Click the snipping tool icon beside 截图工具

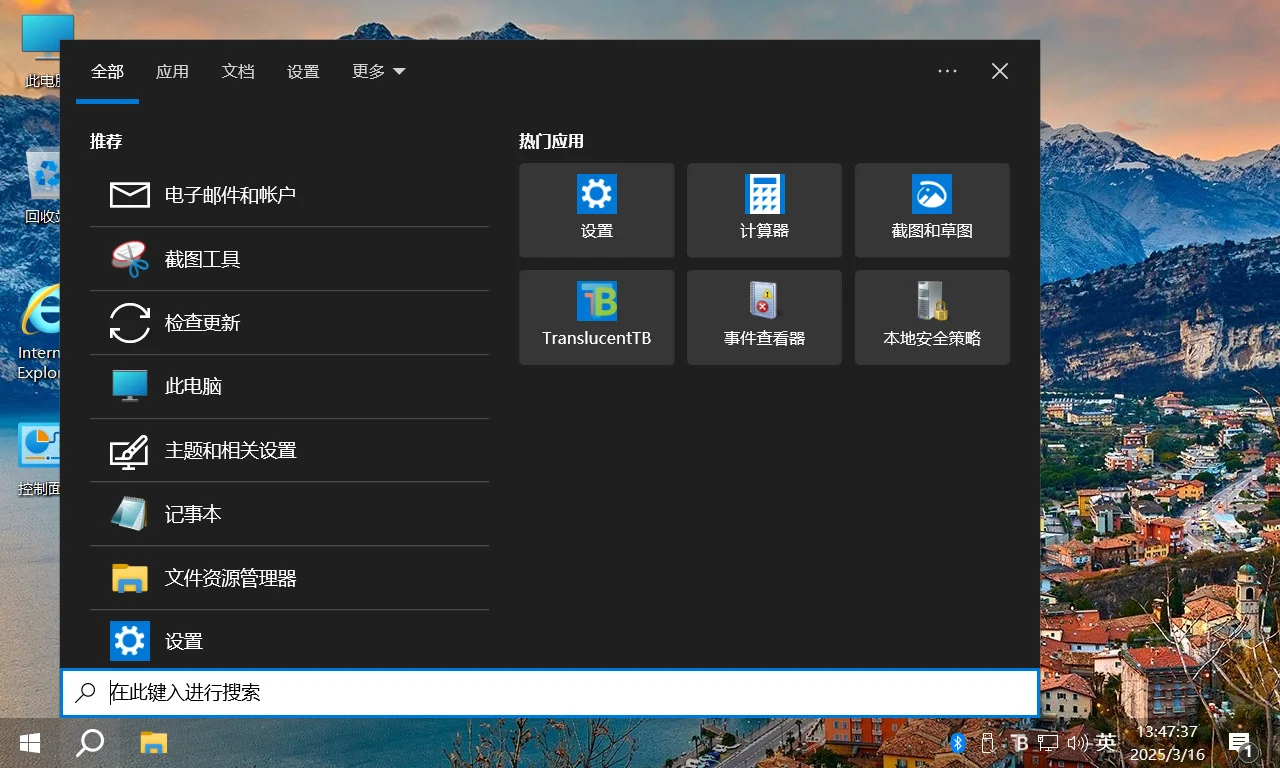click(x=129, y=258)
